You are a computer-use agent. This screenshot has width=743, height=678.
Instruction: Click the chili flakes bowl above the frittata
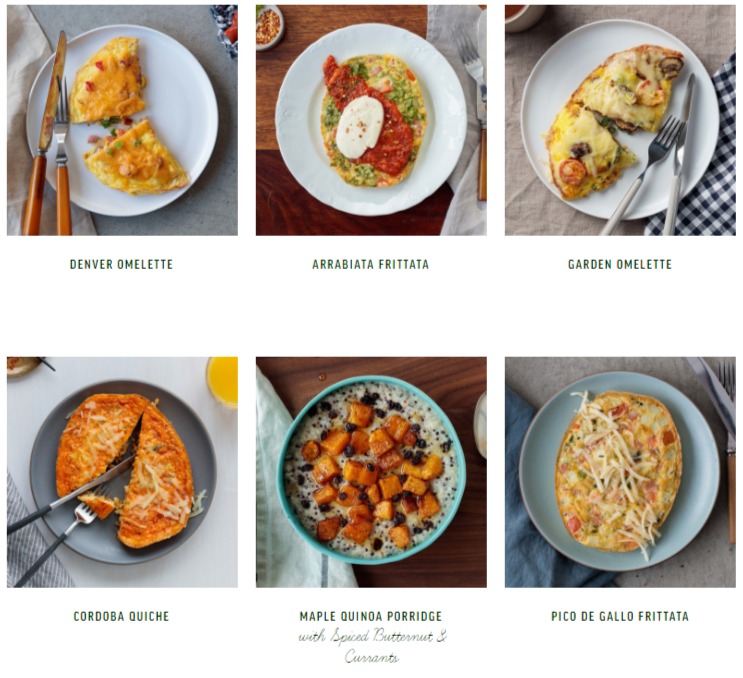click(x=269, y=27)
